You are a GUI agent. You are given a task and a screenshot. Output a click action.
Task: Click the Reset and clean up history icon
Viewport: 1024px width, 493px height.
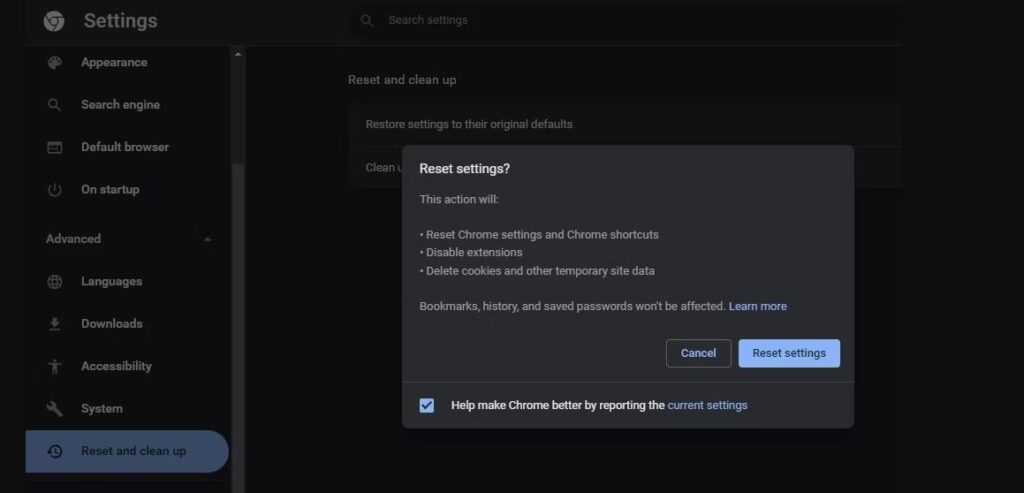[55, 451]
